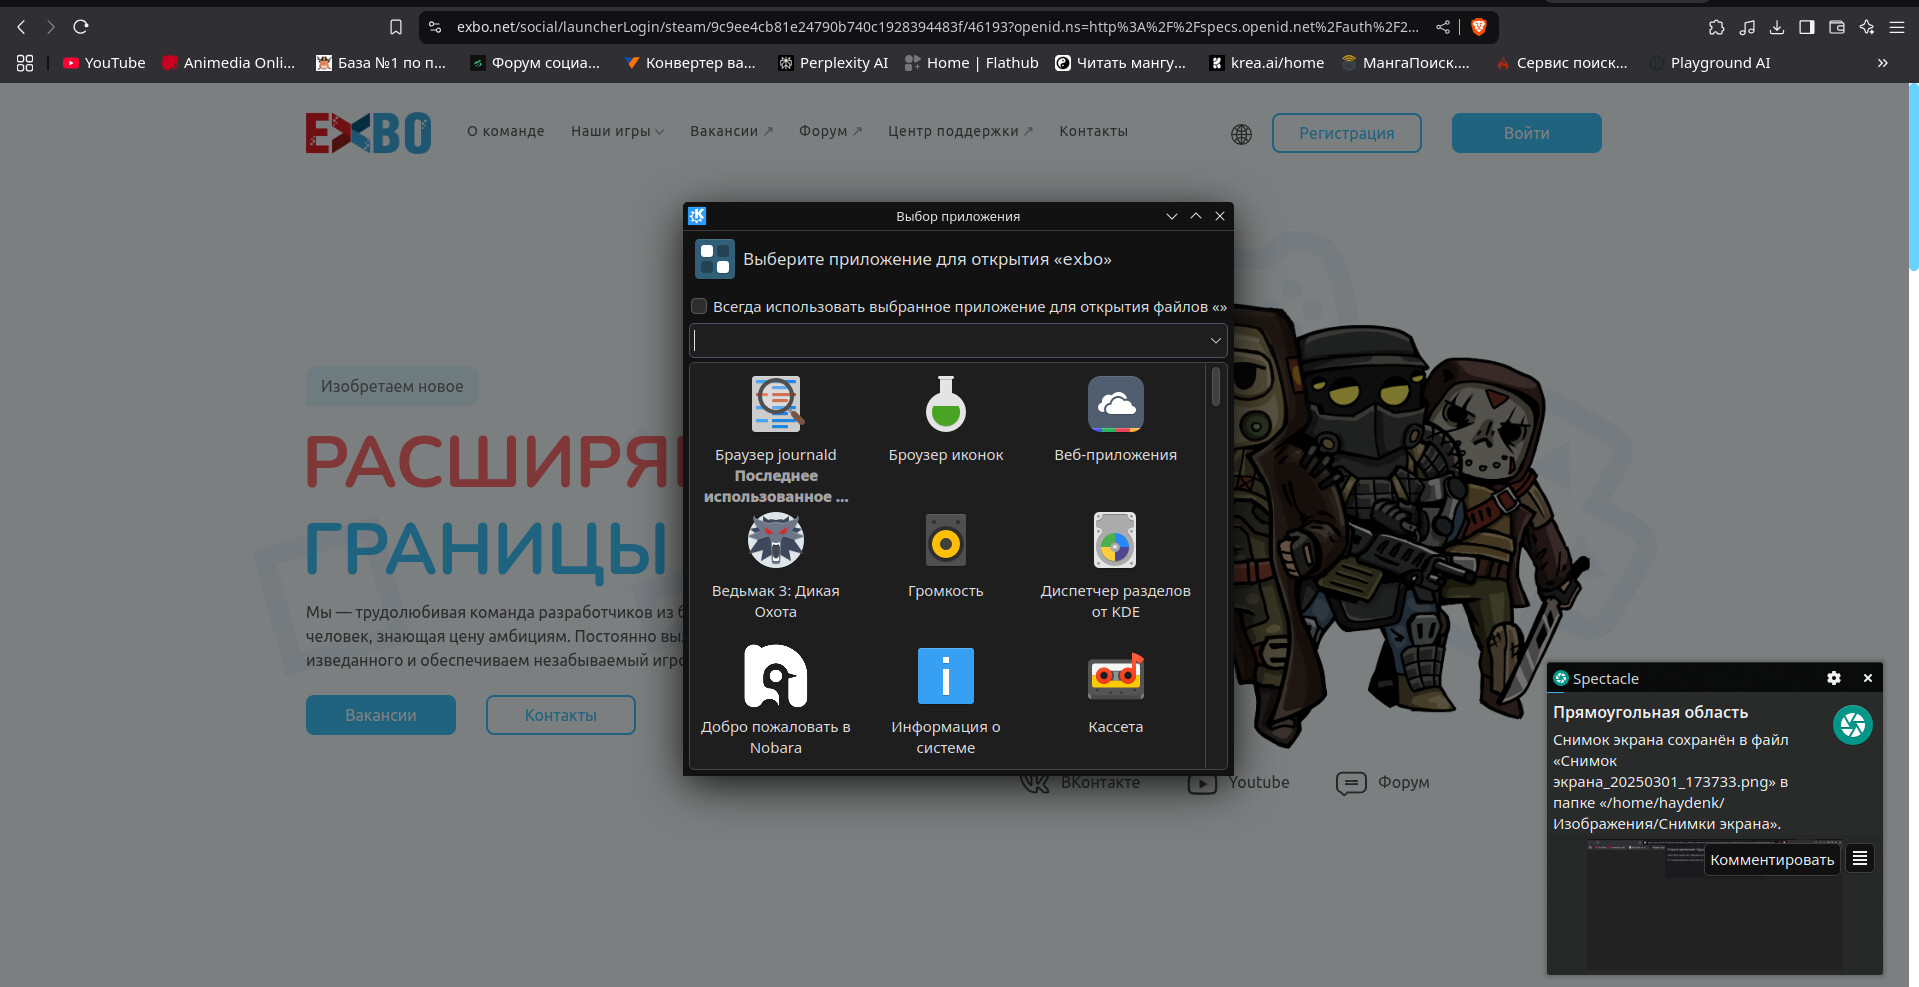
Task: Select Браузер journald application icon
Action: click(776, 404)
